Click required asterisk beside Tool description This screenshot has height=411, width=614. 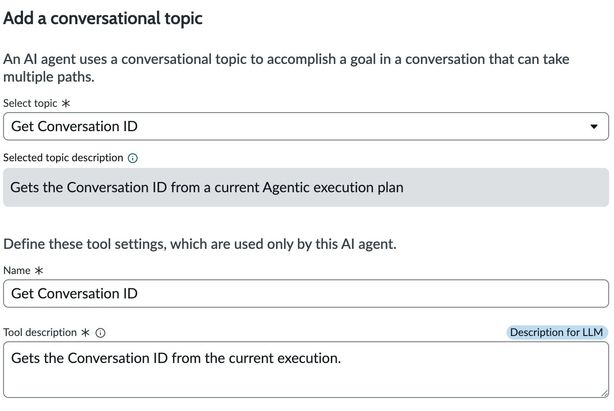pos(85,333)
